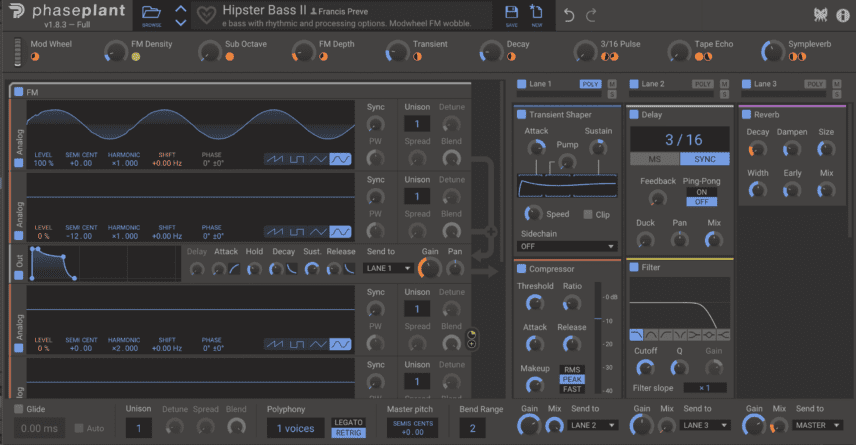Disable the Delay effect
This screenshot has width=856, height=445.
coord(634,114)
